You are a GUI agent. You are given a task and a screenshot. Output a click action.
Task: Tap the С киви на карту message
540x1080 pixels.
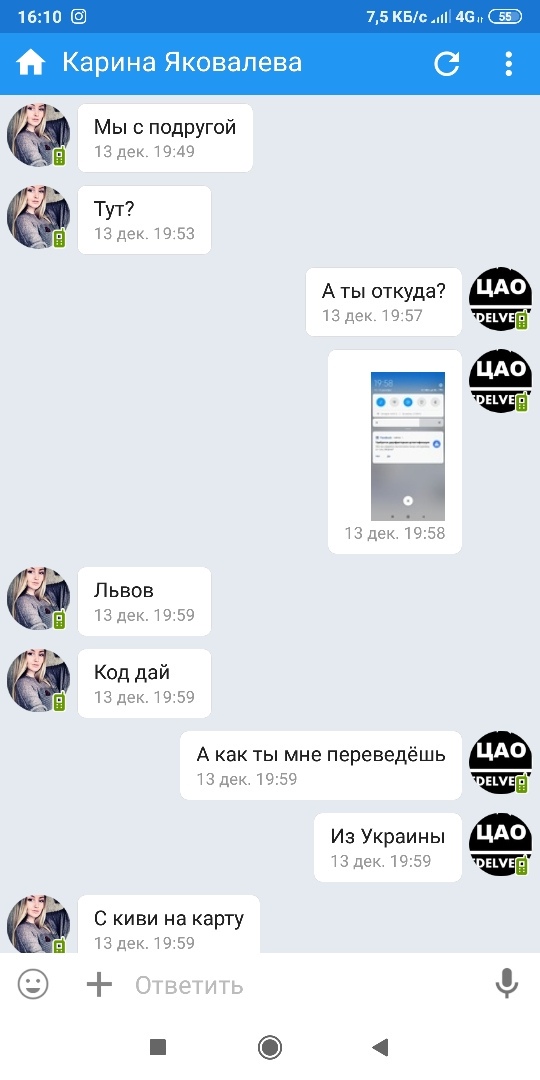click(169, 924)
